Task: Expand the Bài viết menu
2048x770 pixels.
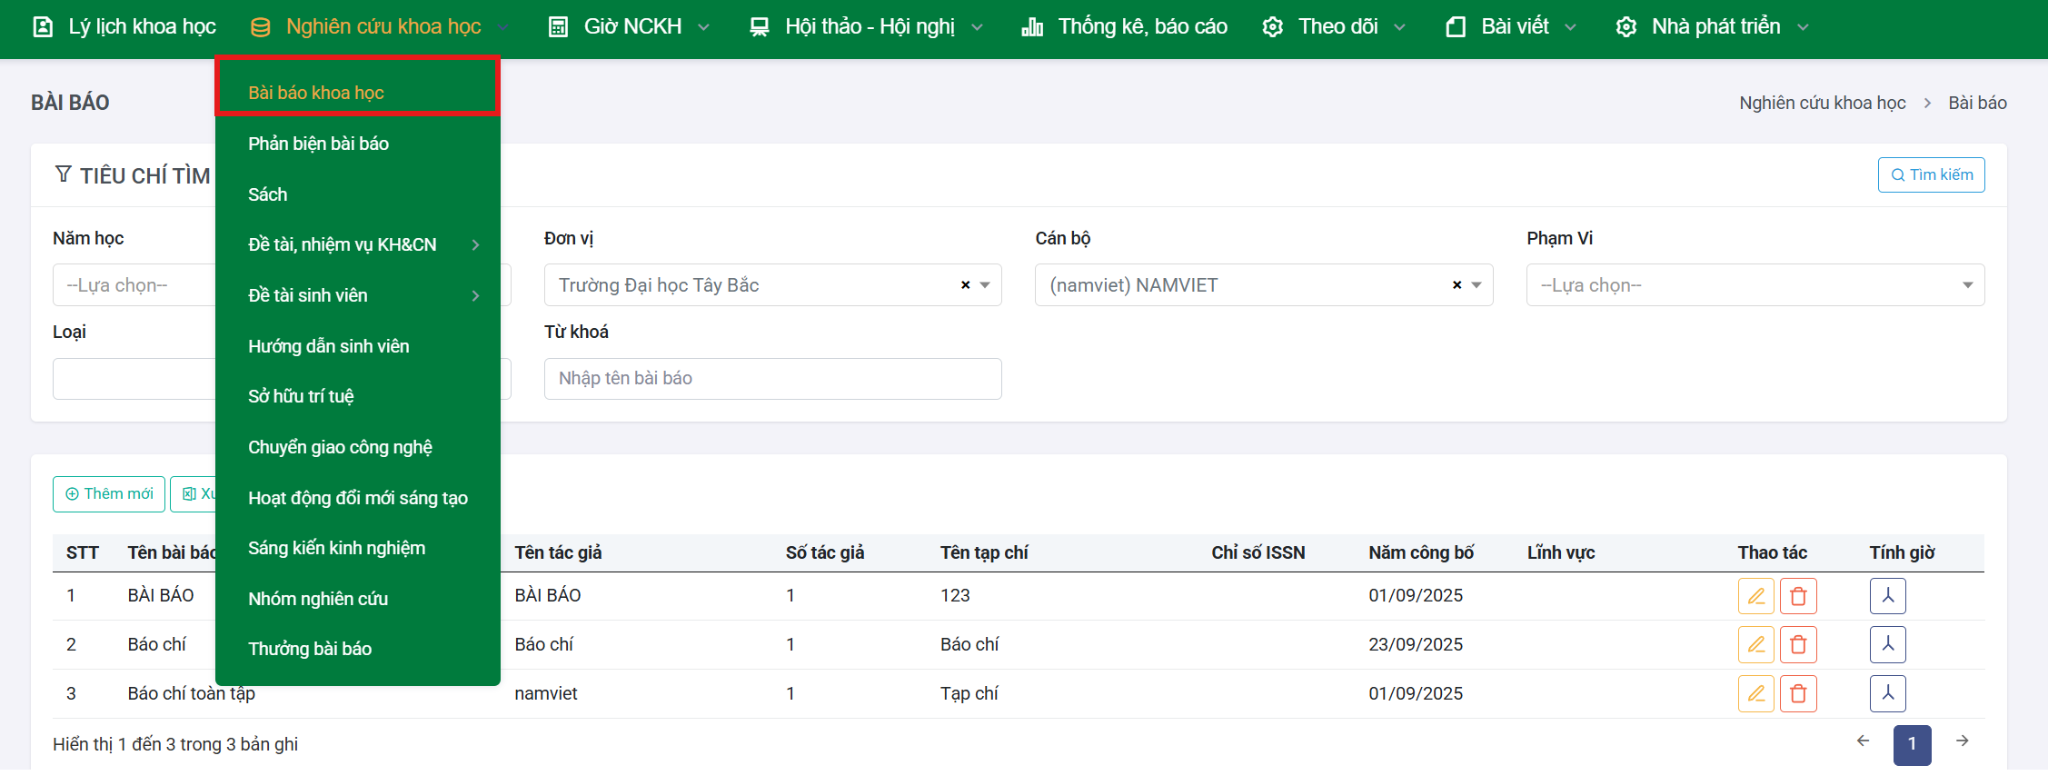Action: tap(1510, 27)
